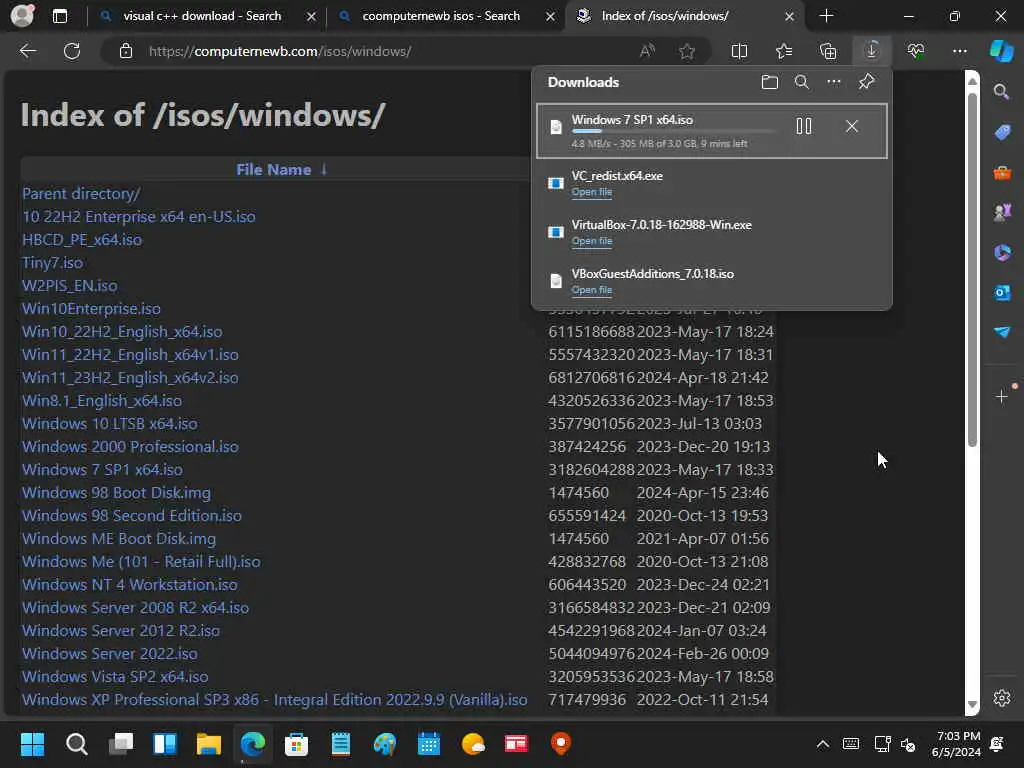
Task: Pin the Downloads panel
Action: 866,82
